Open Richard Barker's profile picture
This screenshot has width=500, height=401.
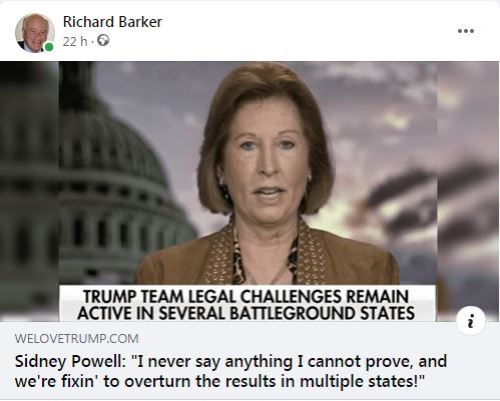pyautogui.click(x=35, y=33)
